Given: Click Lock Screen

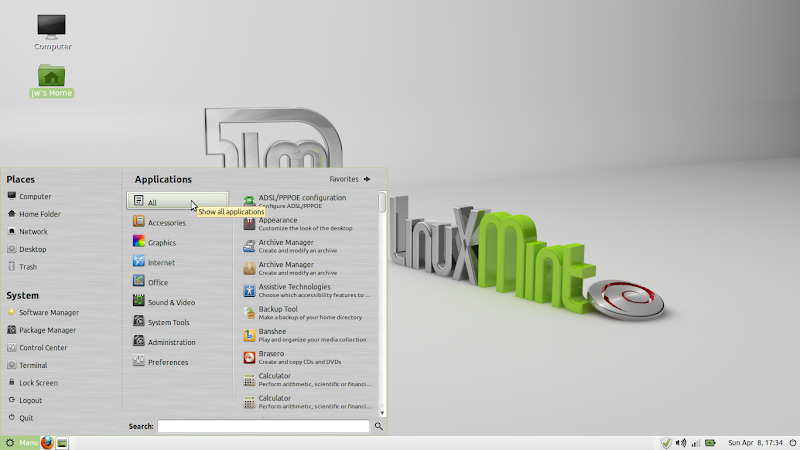Looking at the screenshot, I should (33, 383).
